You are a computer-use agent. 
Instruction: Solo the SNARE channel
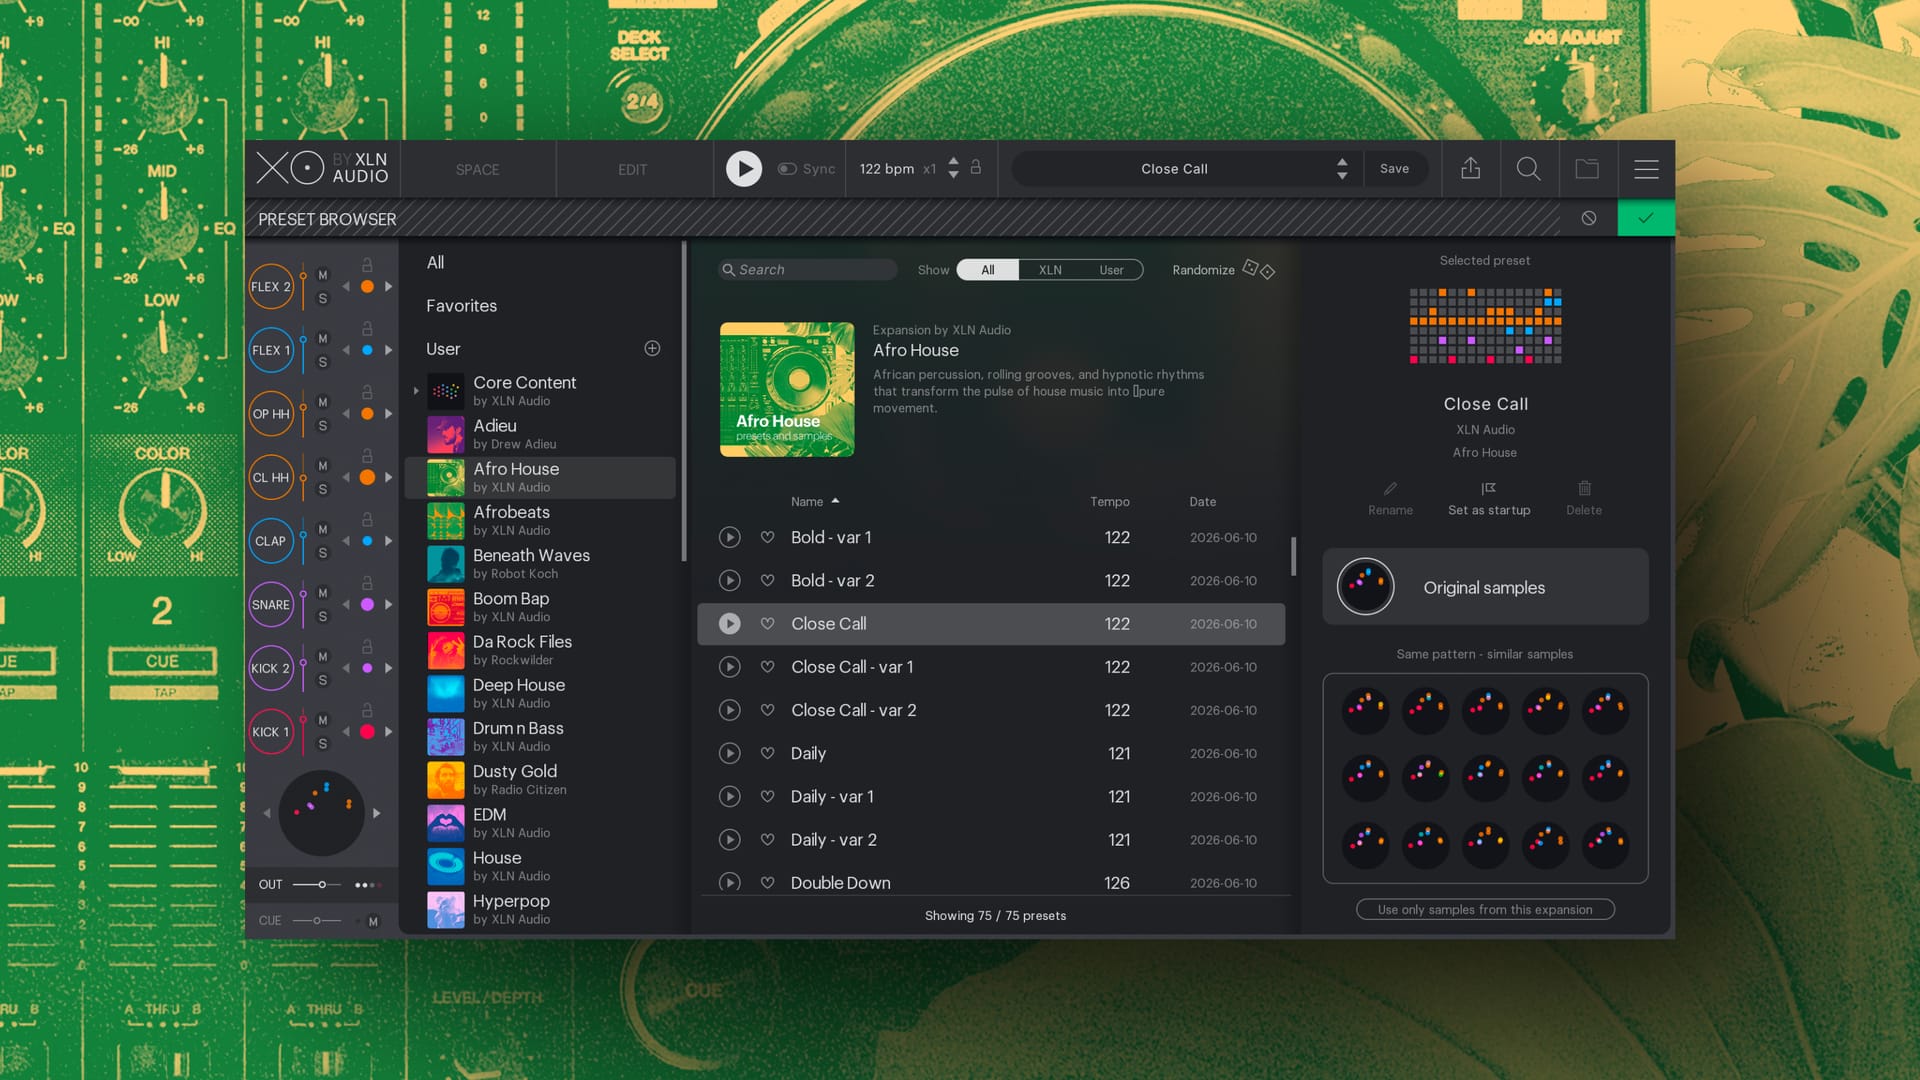(323, 616)
